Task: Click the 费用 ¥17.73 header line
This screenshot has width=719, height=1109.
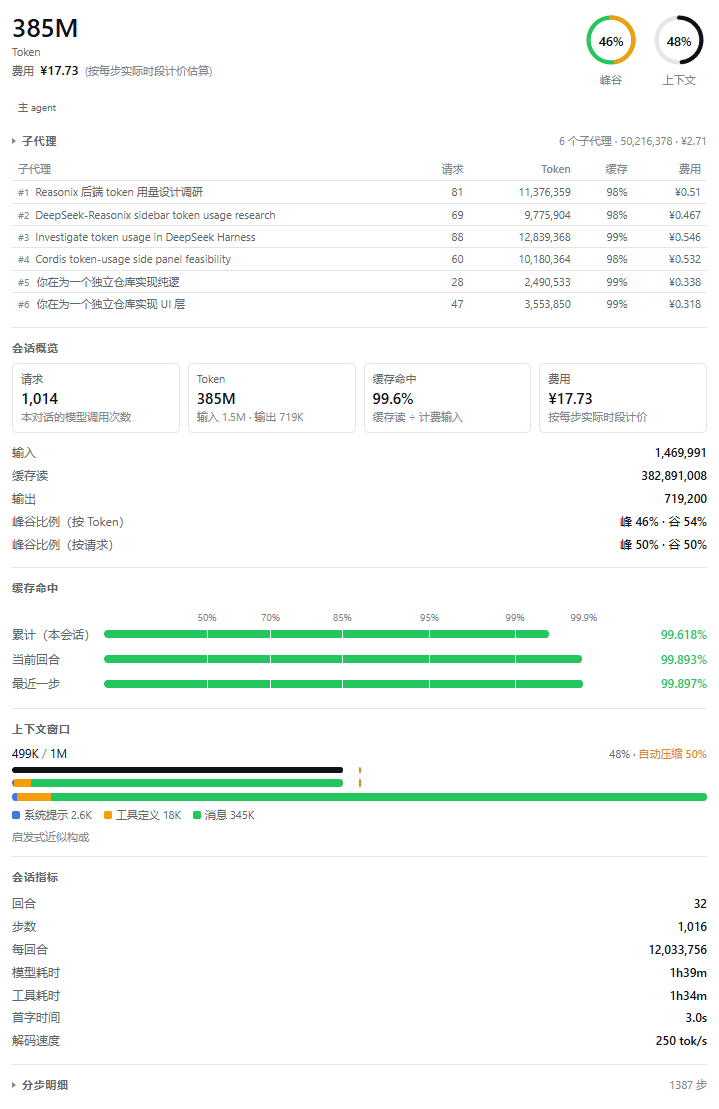Action: pos(112,71)
